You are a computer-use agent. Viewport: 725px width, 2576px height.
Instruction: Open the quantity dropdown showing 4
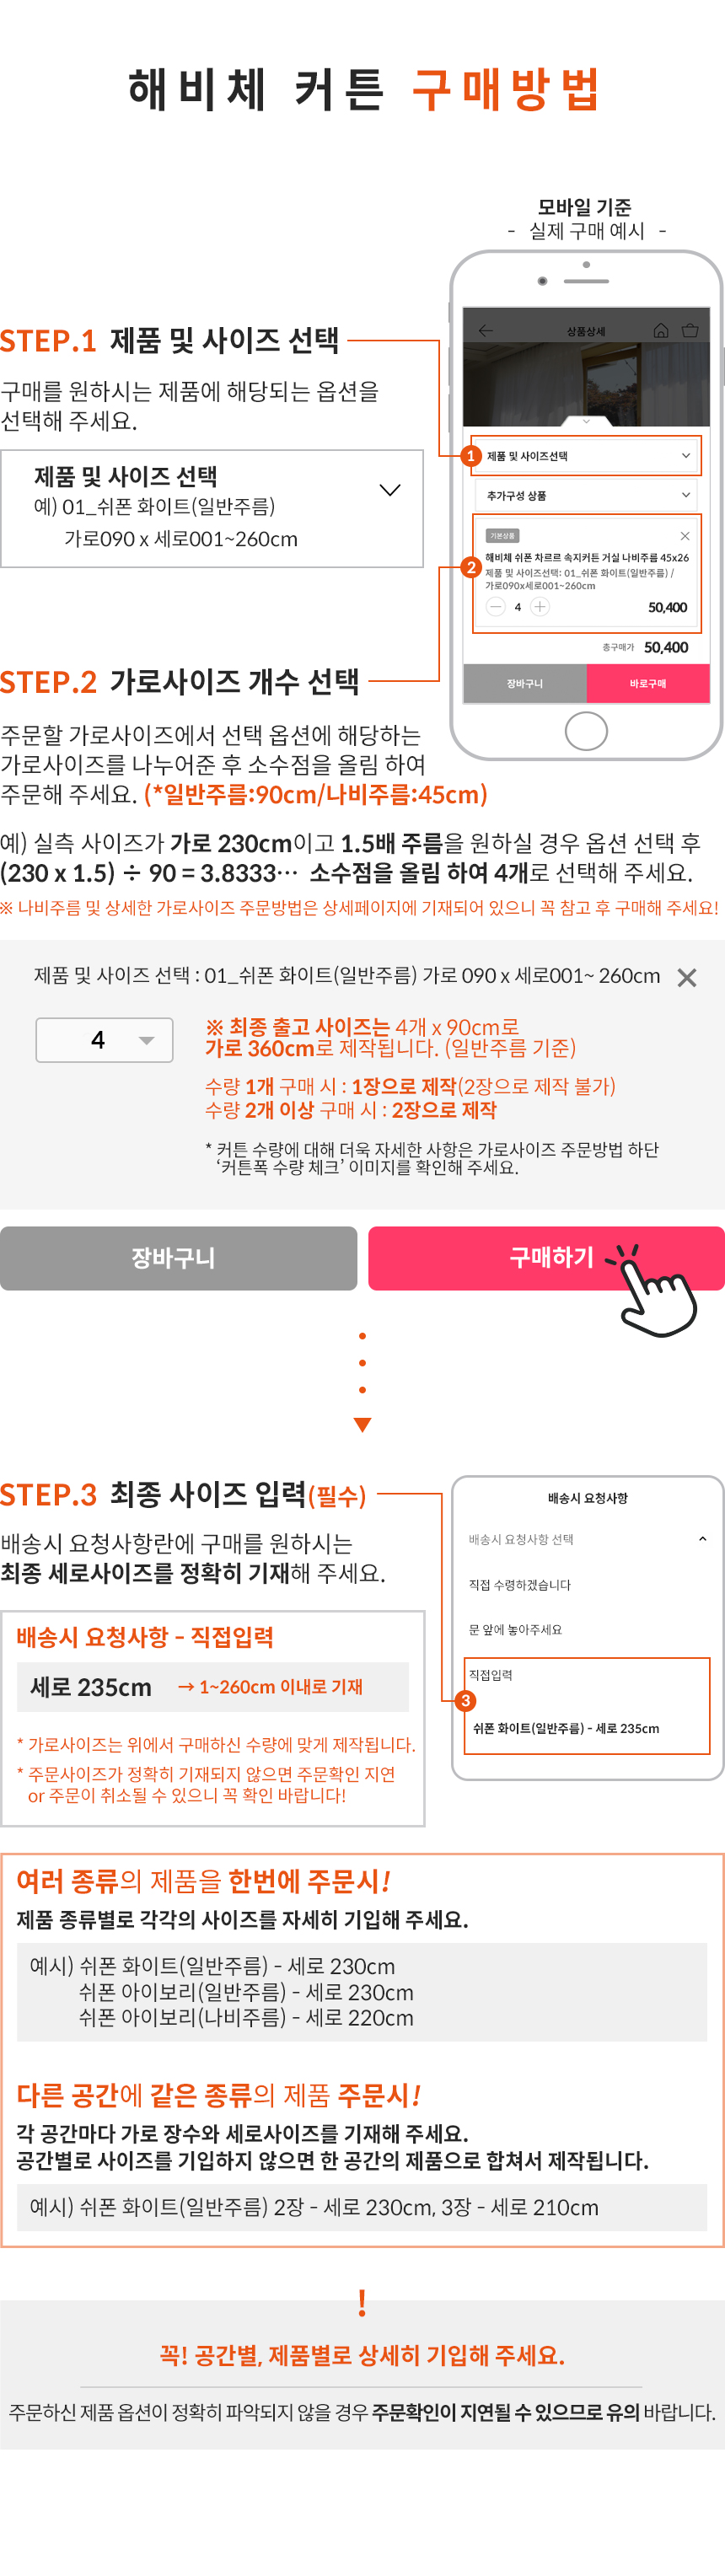pos(104,1040)
